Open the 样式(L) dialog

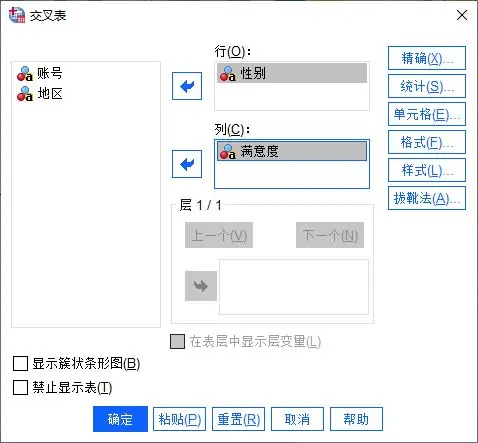click(x=427, y=170)
